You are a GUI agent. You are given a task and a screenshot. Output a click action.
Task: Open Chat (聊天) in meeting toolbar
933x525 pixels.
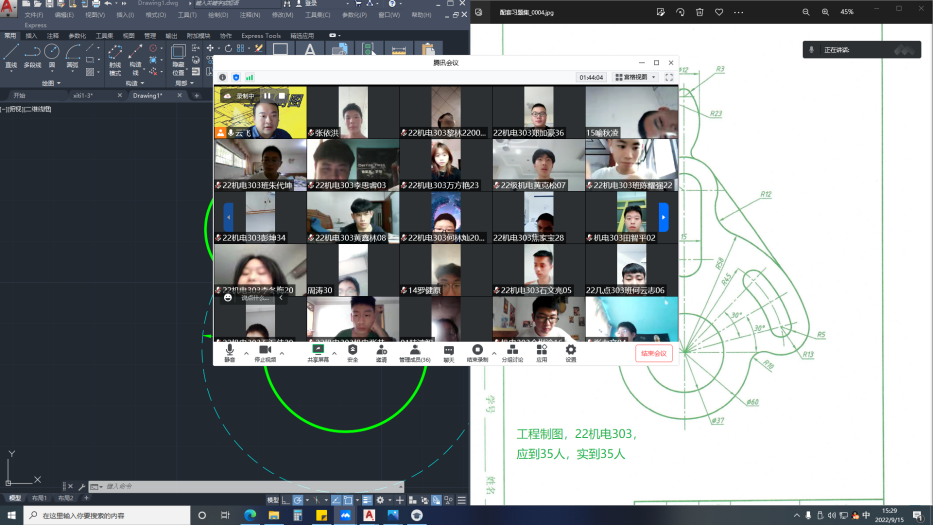[449, 353]
